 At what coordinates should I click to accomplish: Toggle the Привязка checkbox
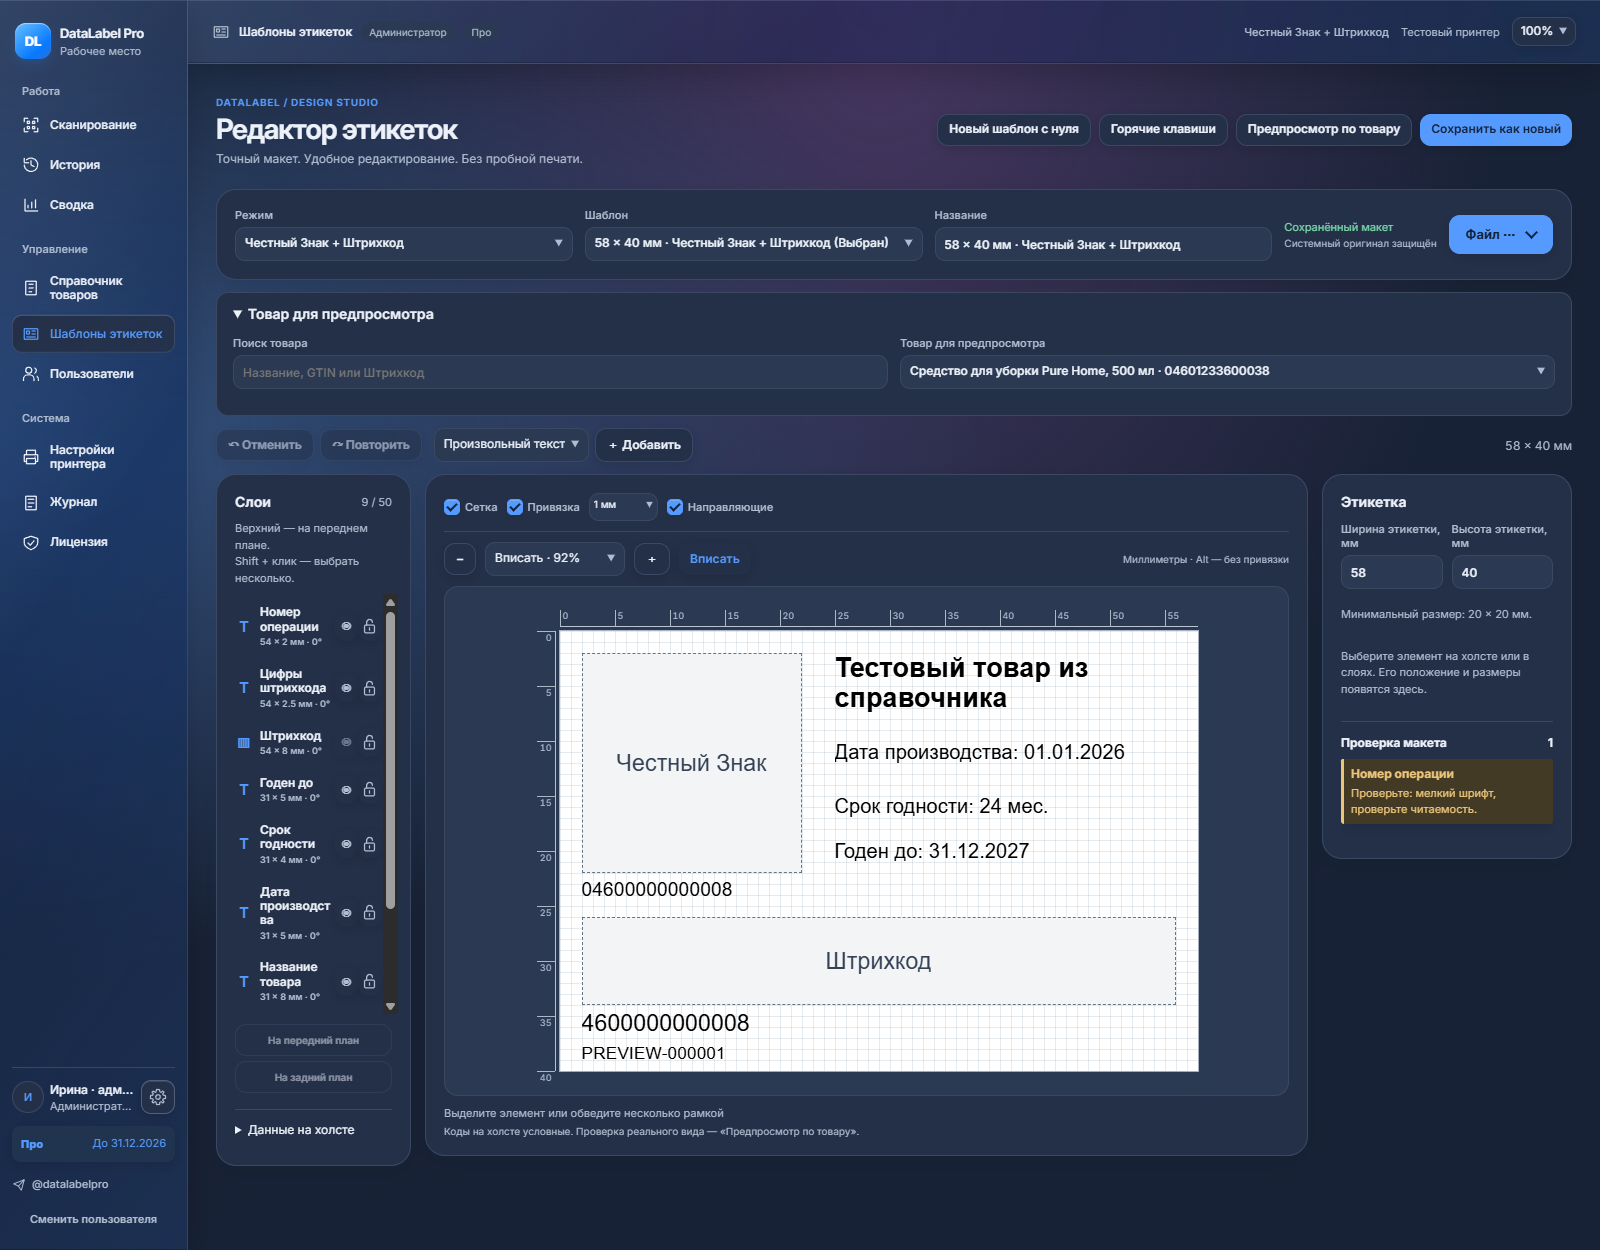click(515, 507)
